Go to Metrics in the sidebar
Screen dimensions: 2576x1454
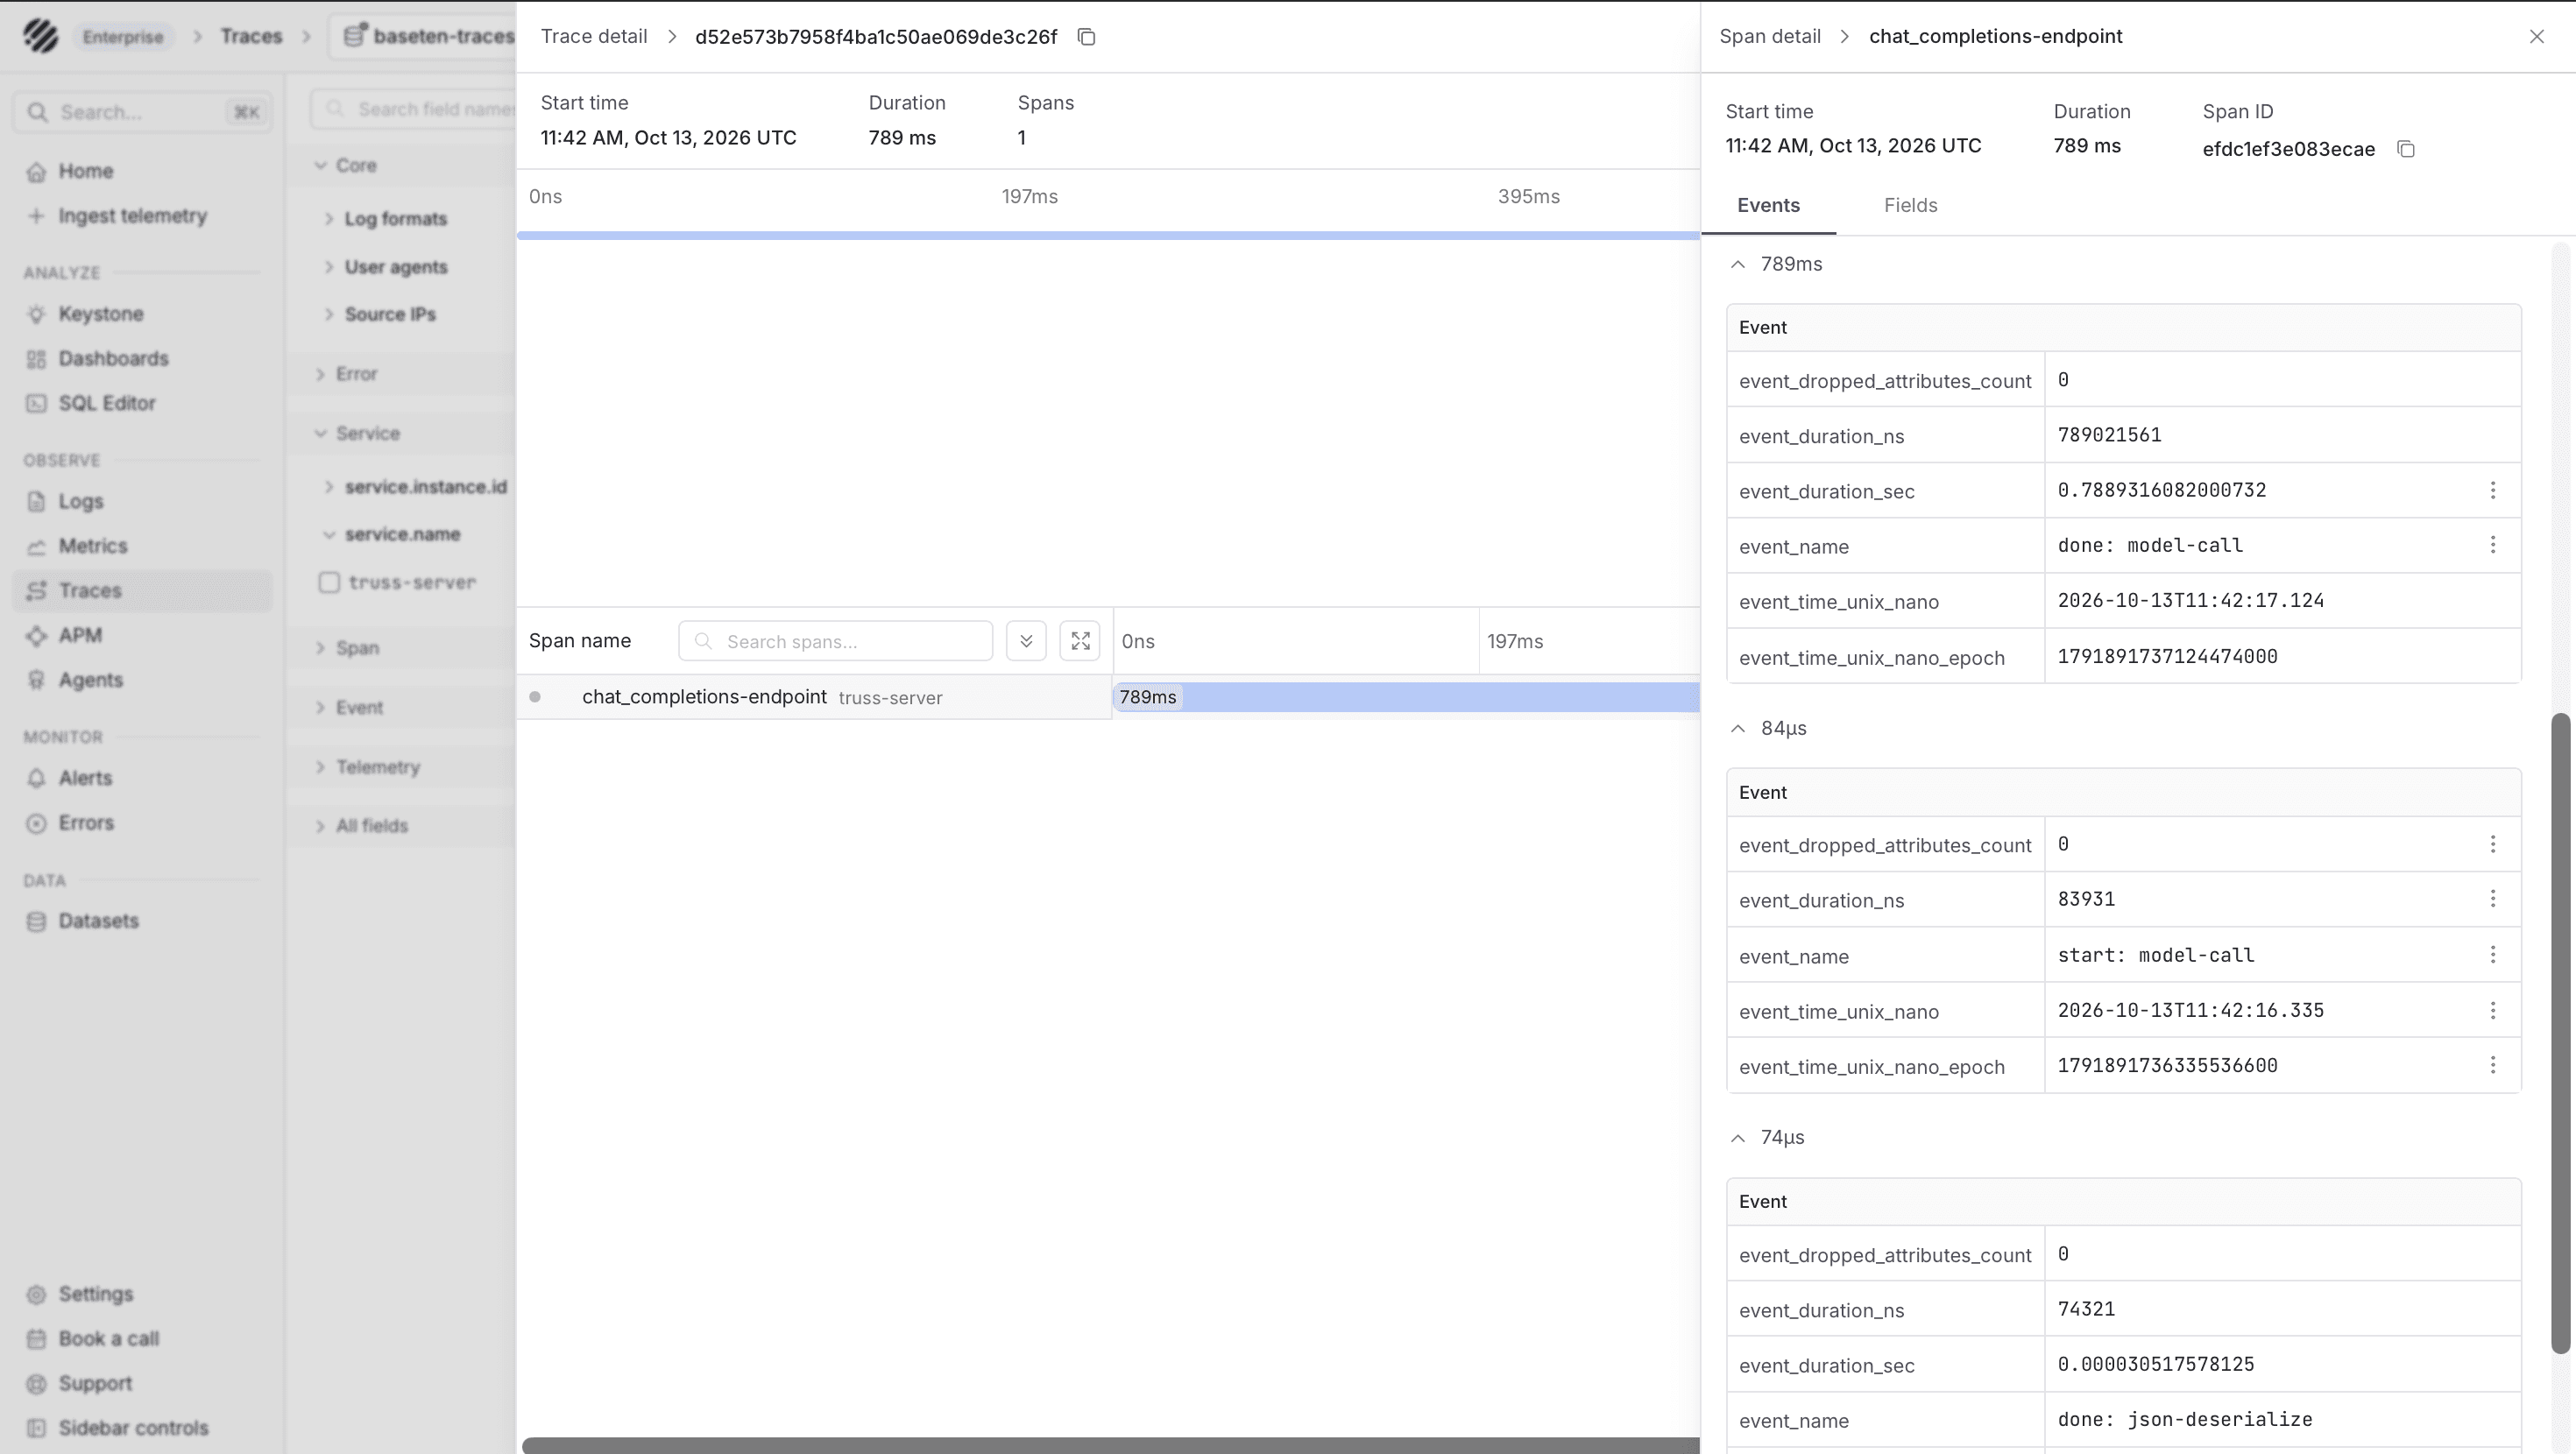click(141, 546)
